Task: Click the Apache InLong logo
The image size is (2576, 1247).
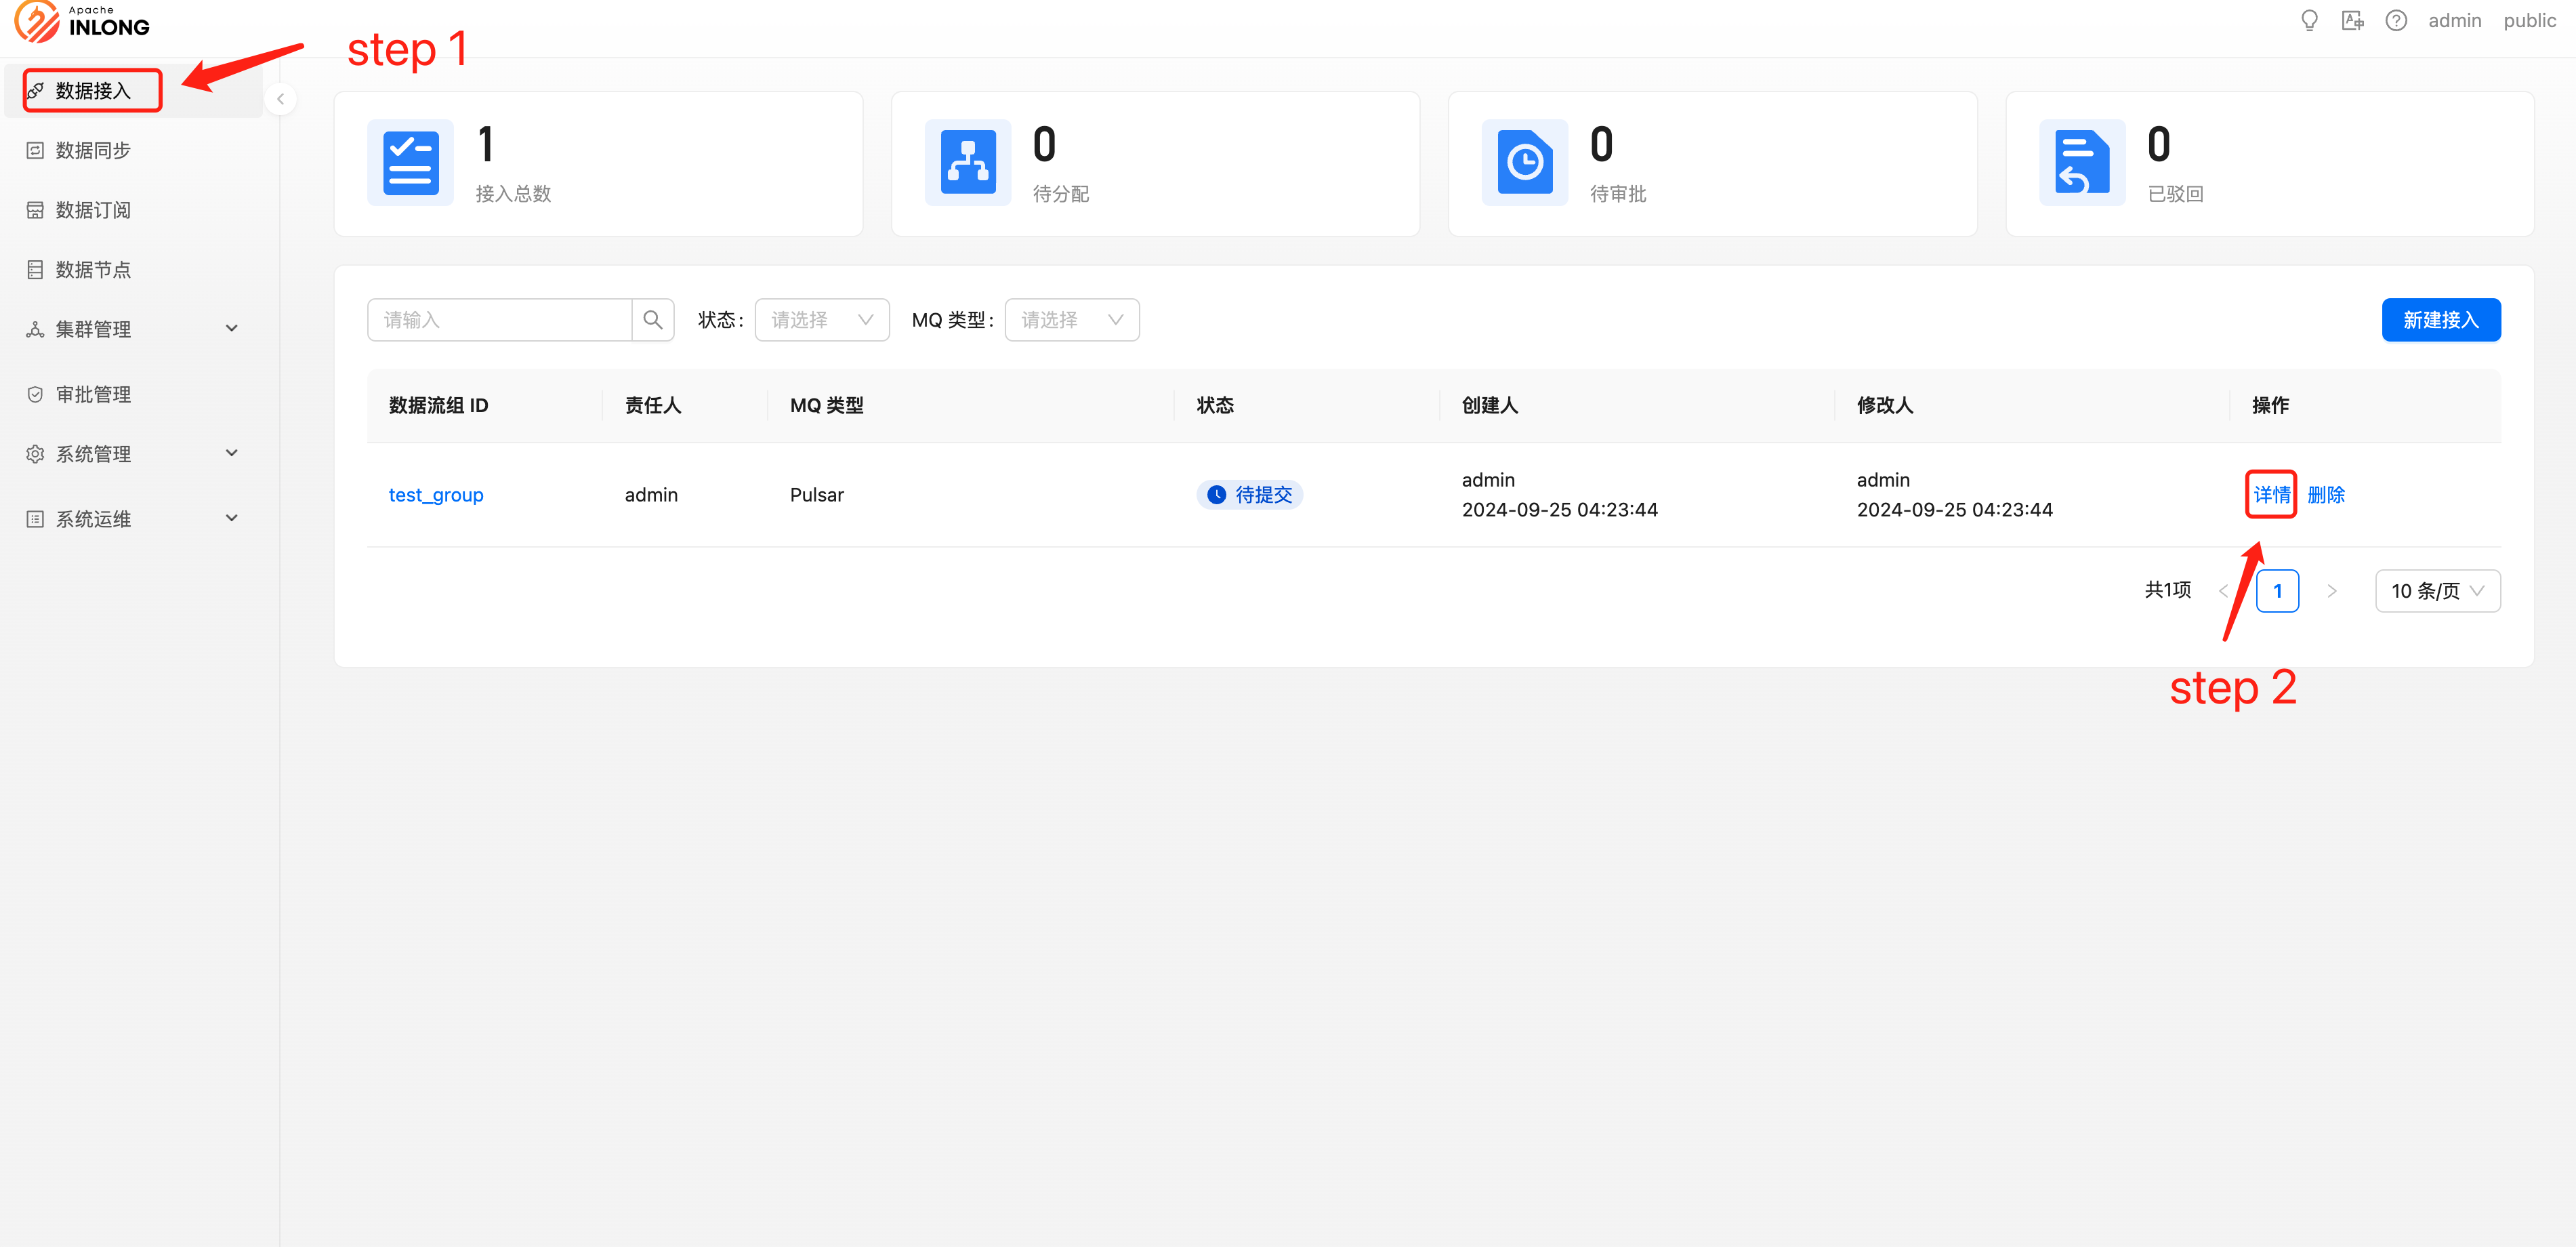Action: click(x=80, y=21)
